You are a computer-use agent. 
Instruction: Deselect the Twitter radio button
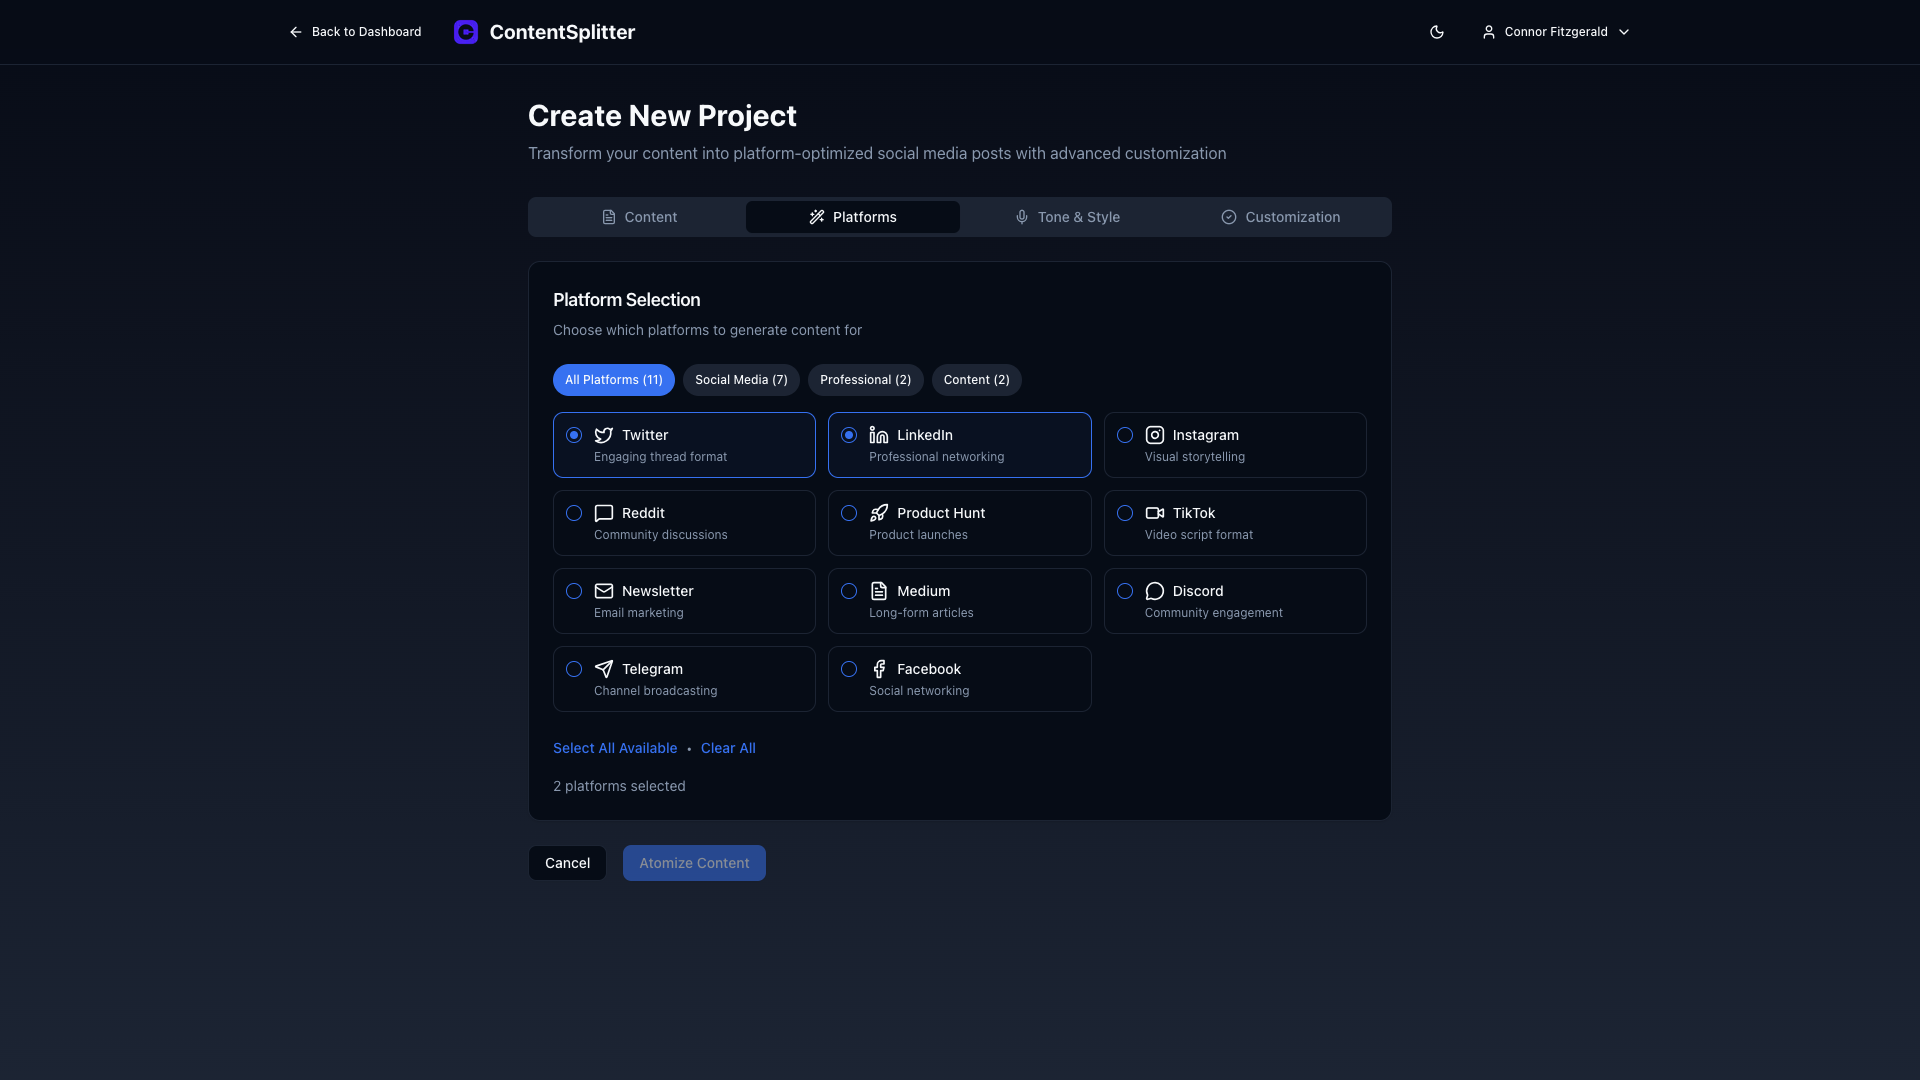(574, 435)
